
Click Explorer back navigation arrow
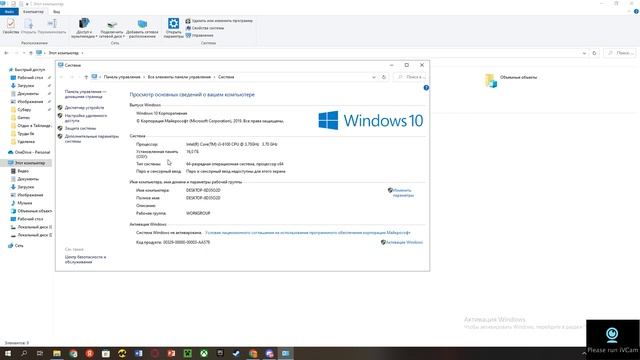[6, 53]
